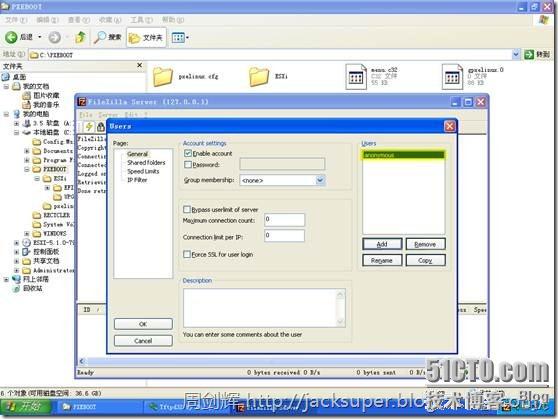Viewport: 558px width, 419px height.
Task: Open the address bar dropdown arrow
Action: [x=516, y=54]
